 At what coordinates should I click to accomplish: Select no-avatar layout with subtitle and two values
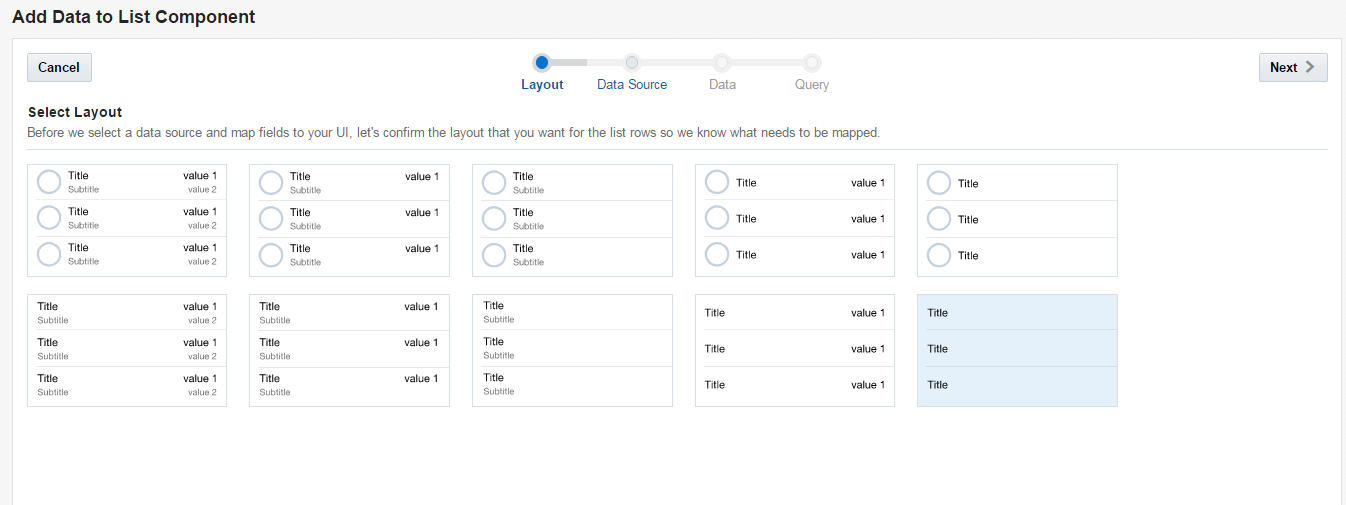point(127,350)
